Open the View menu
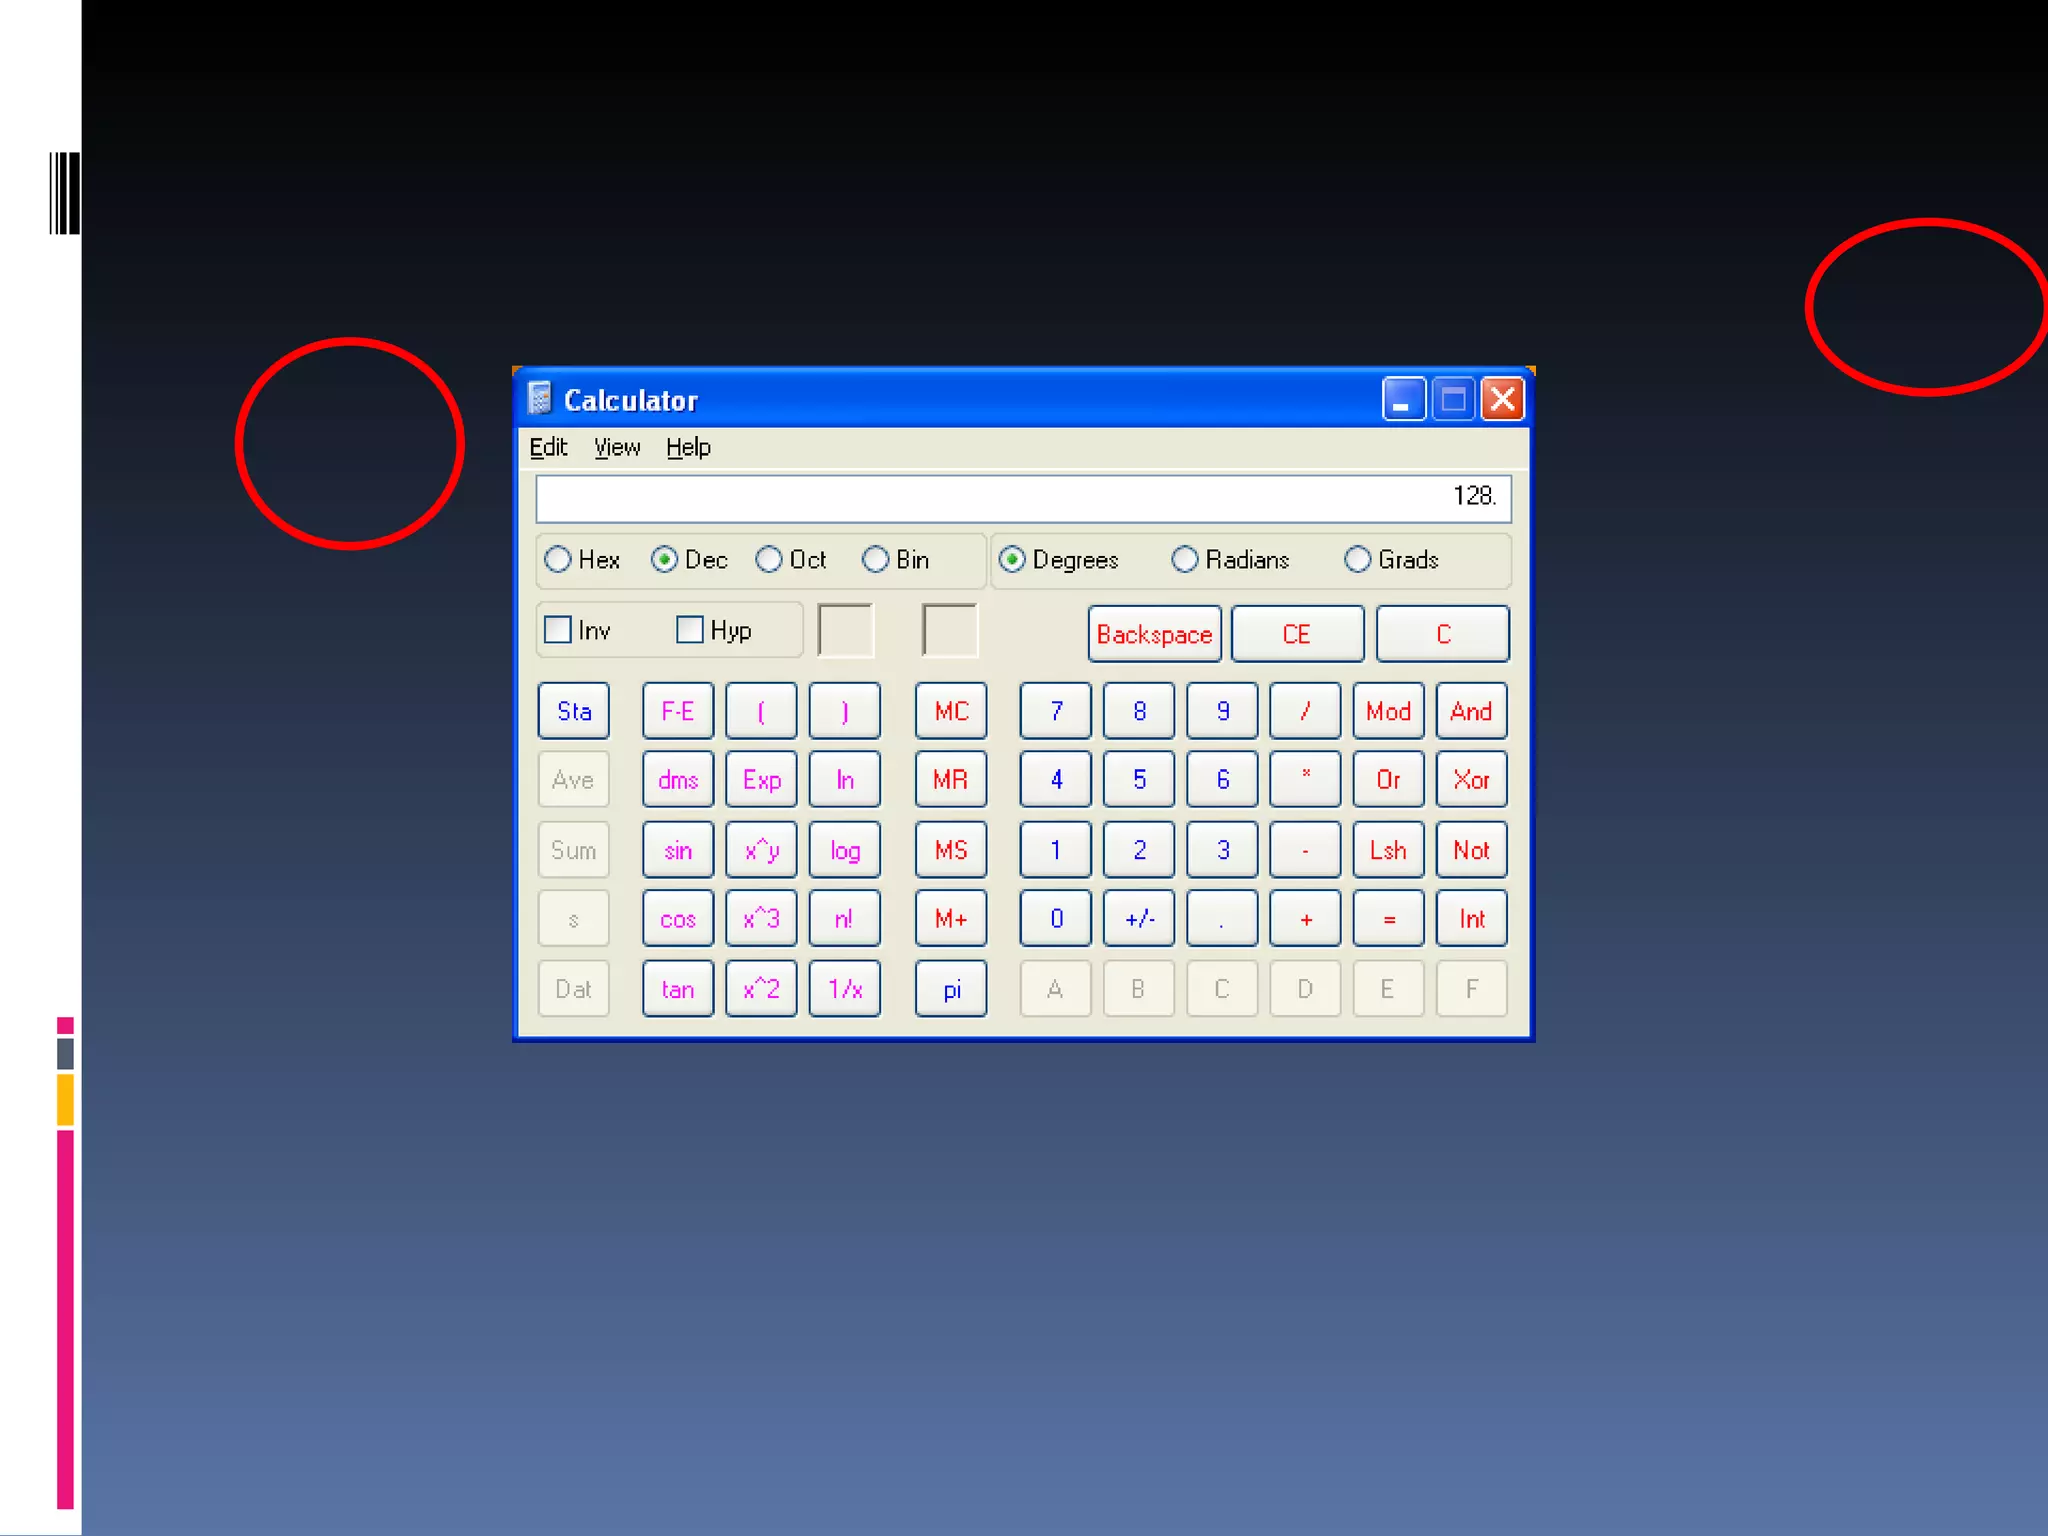Screen dimensions: 2048x1536 click(616, 447)
